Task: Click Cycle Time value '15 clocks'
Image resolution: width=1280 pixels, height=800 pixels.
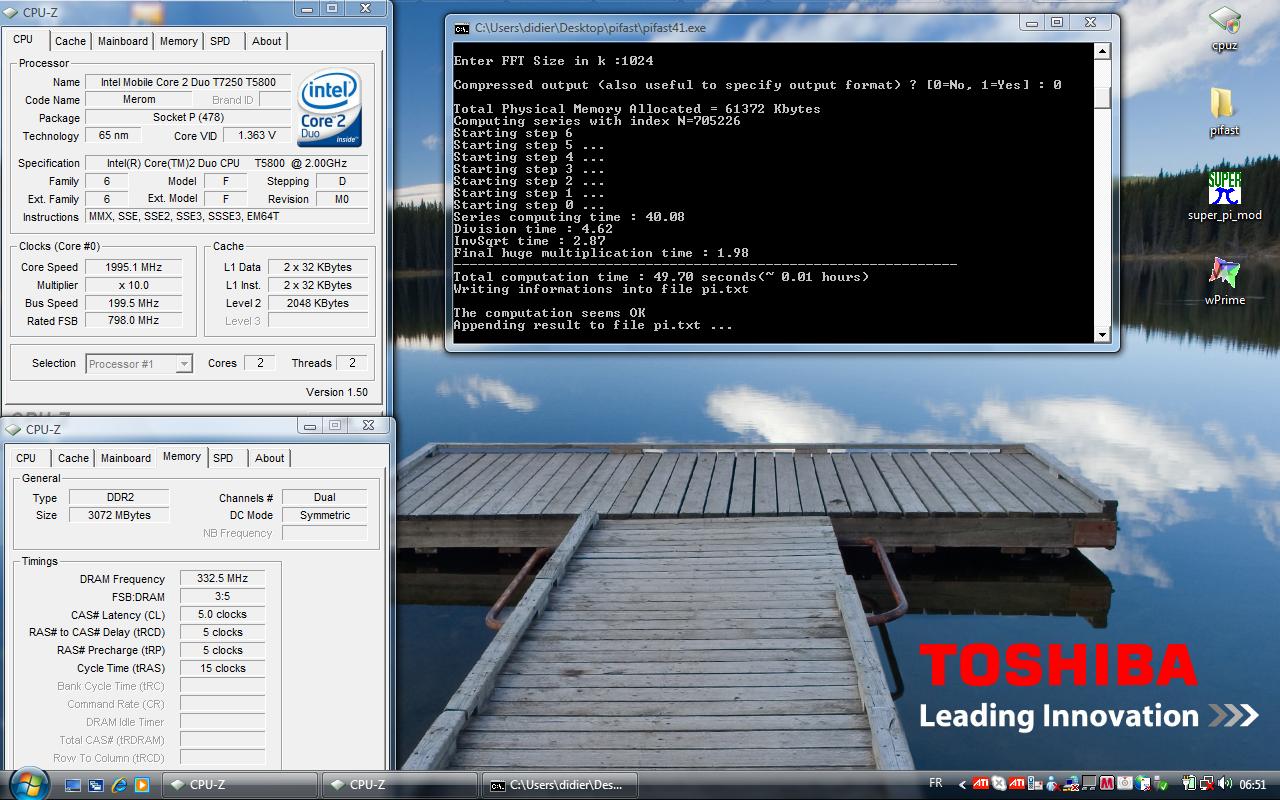Action: [222, 668]
